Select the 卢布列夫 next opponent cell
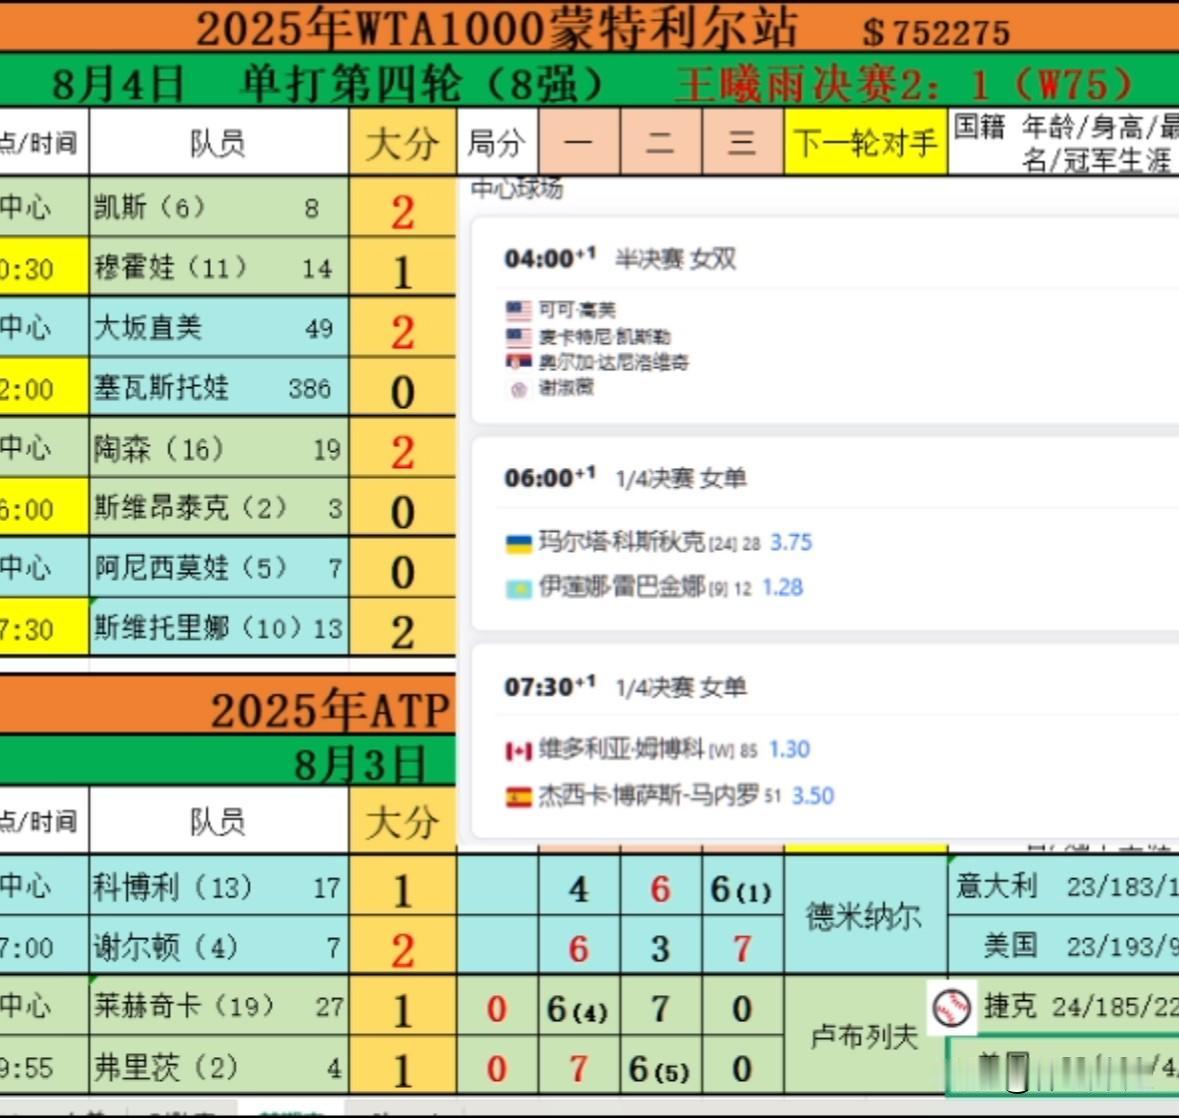This screenshot has height=1118, width=1179. [865, 1036]
